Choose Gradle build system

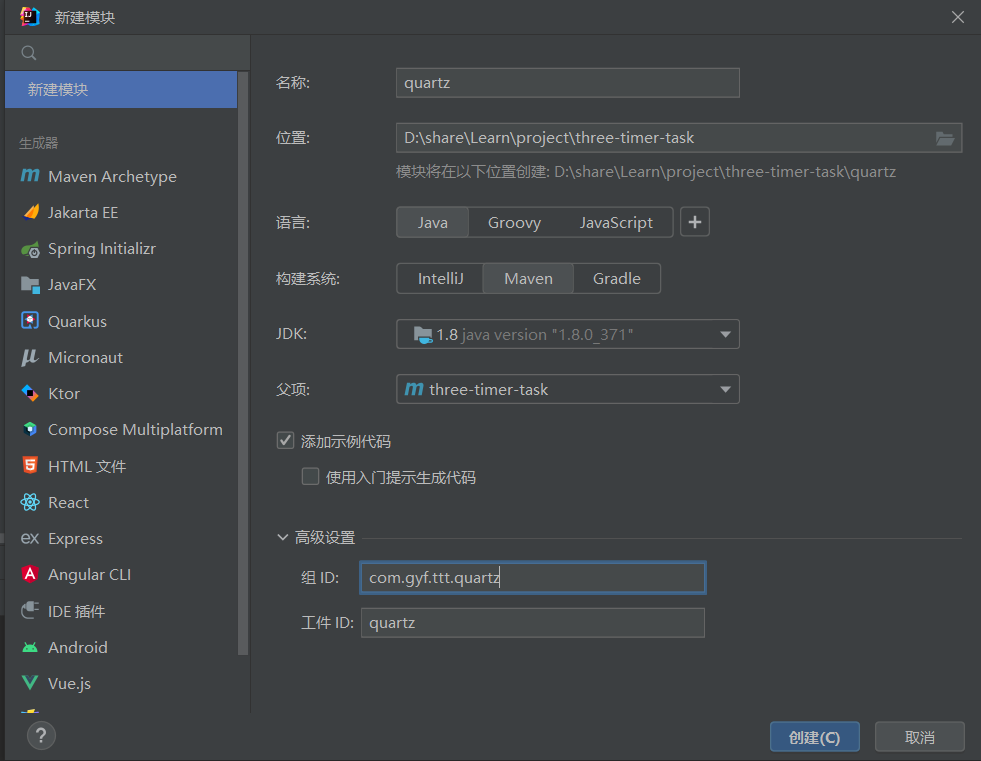(617, 278)
